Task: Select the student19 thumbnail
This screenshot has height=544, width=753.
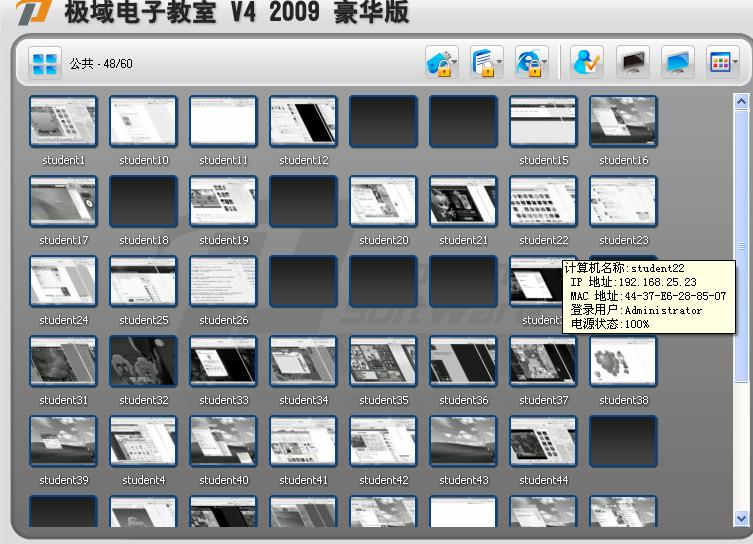Action: (x=223, y=201)
